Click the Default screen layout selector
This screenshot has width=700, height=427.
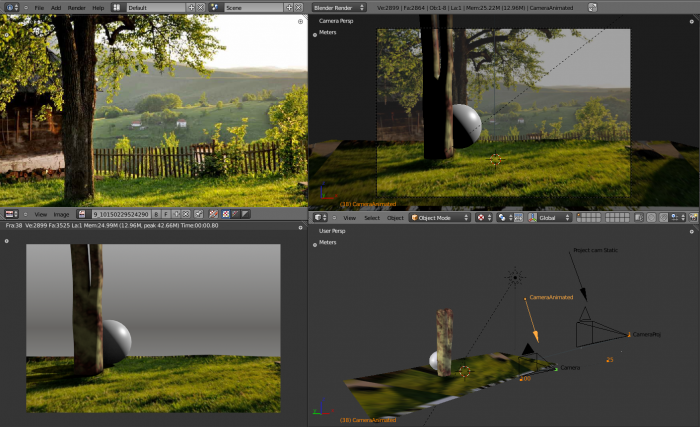coord(148,7)
